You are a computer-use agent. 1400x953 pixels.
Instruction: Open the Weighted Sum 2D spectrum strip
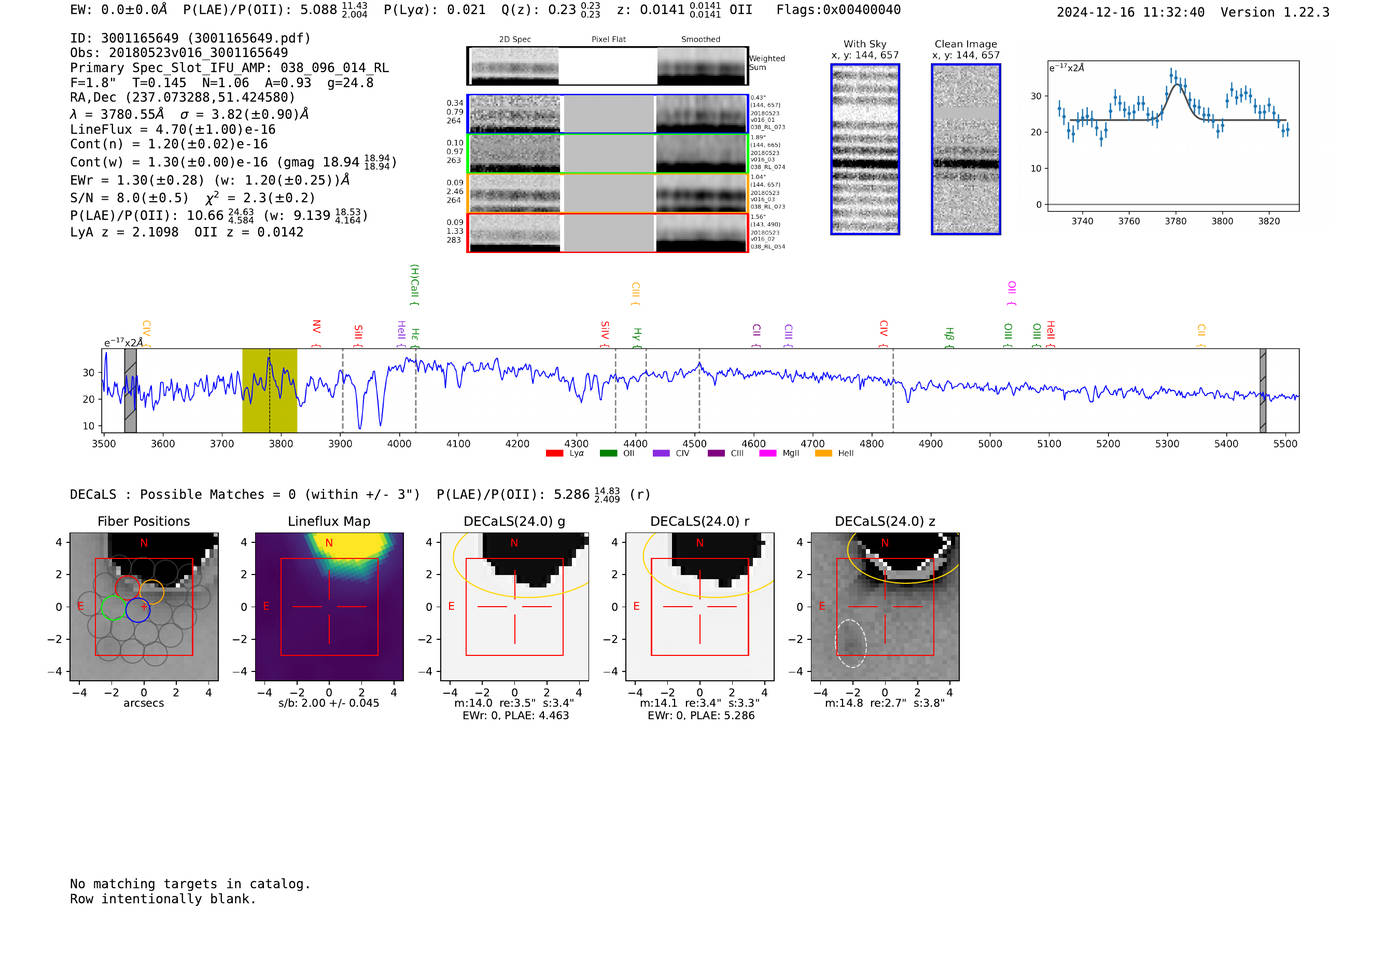(x=607, y=66)
